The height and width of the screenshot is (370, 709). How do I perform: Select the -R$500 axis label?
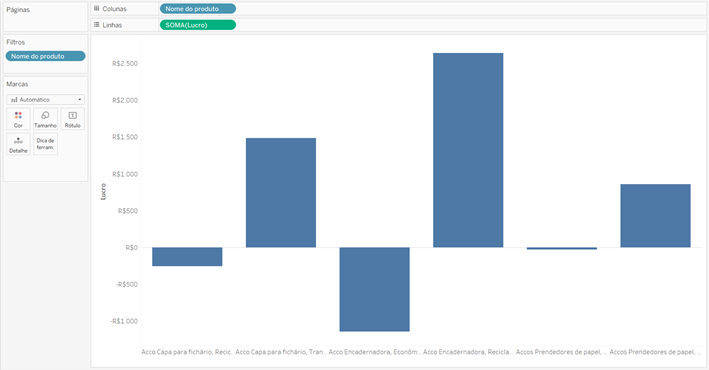pos(127,285)
